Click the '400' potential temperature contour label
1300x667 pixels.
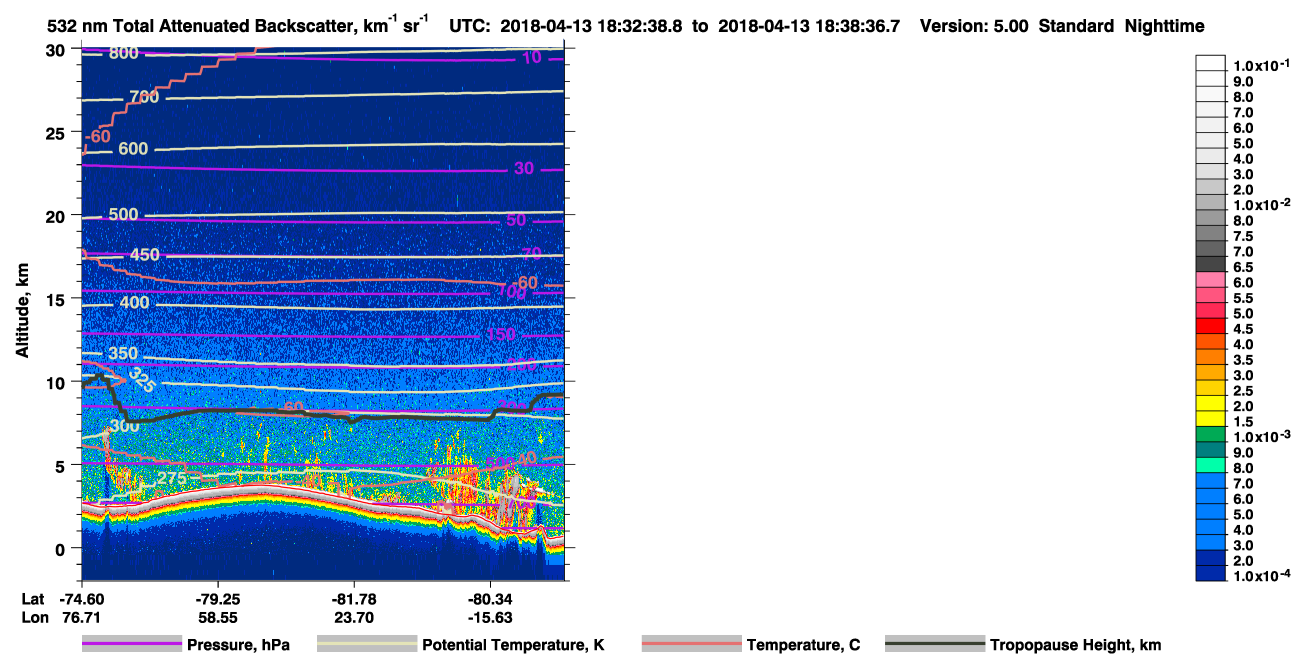point(133,303)
